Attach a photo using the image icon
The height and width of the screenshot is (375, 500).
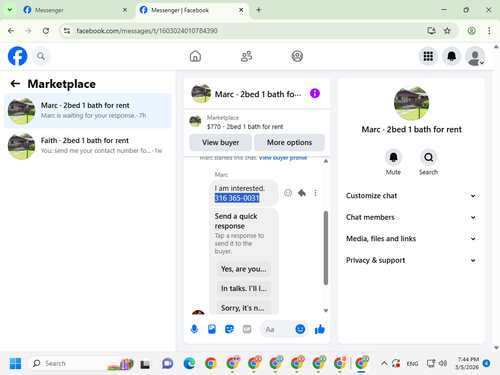212,329
